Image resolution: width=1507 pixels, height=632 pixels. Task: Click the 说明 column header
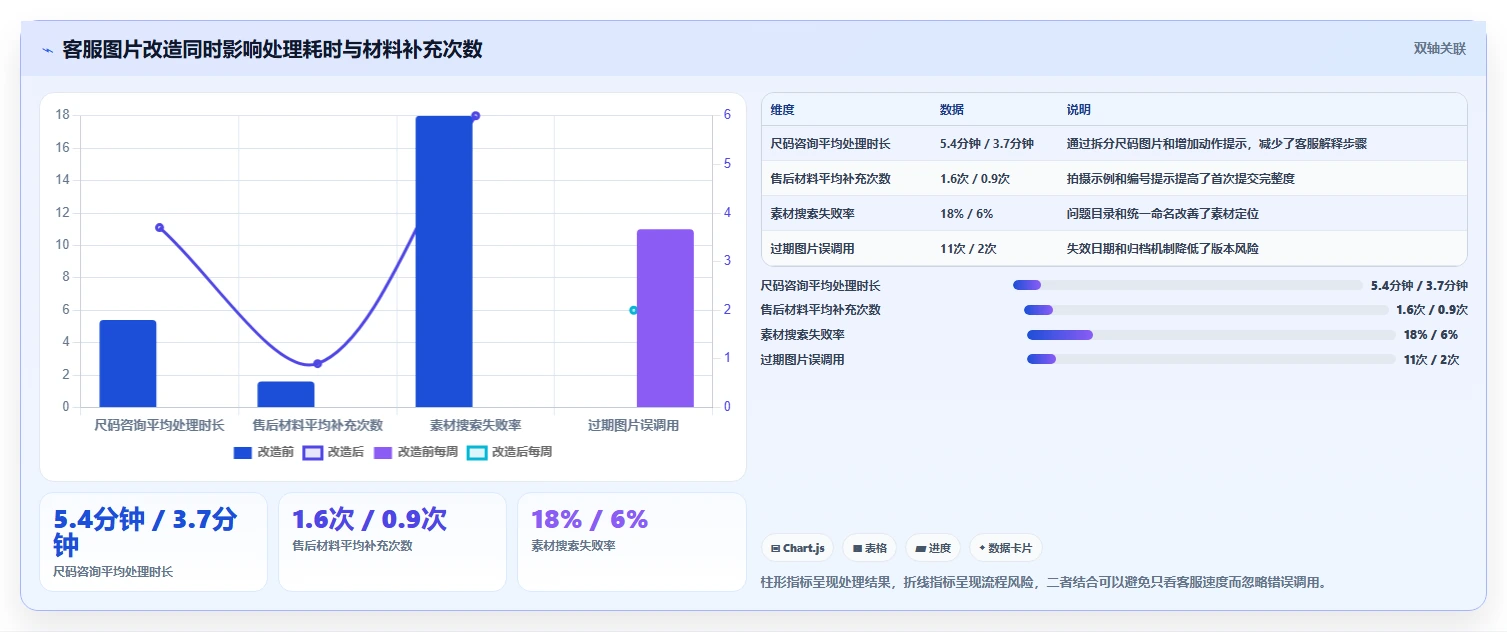point(1079,110)
